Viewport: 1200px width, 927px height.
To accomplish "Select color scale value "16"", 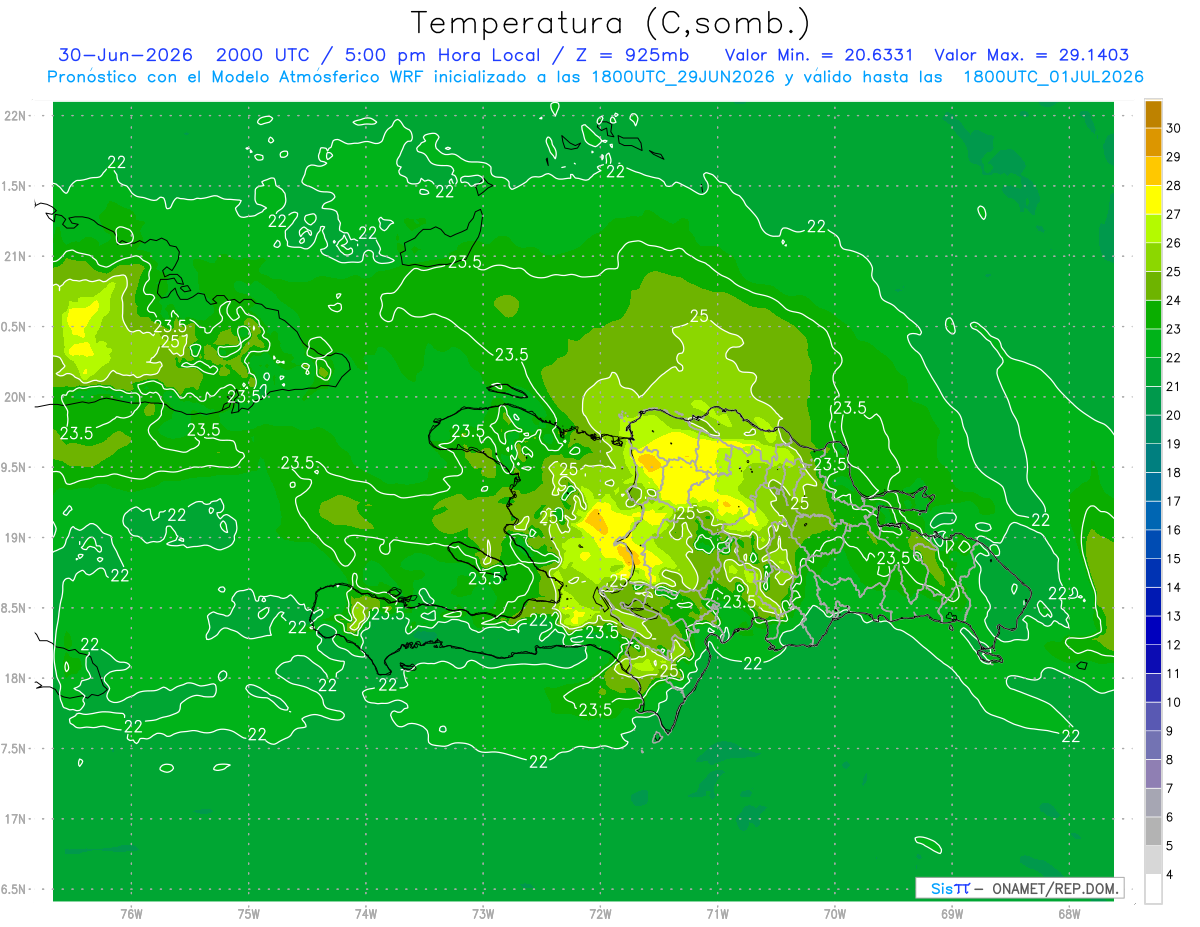I will click(x=1173, y=530).
